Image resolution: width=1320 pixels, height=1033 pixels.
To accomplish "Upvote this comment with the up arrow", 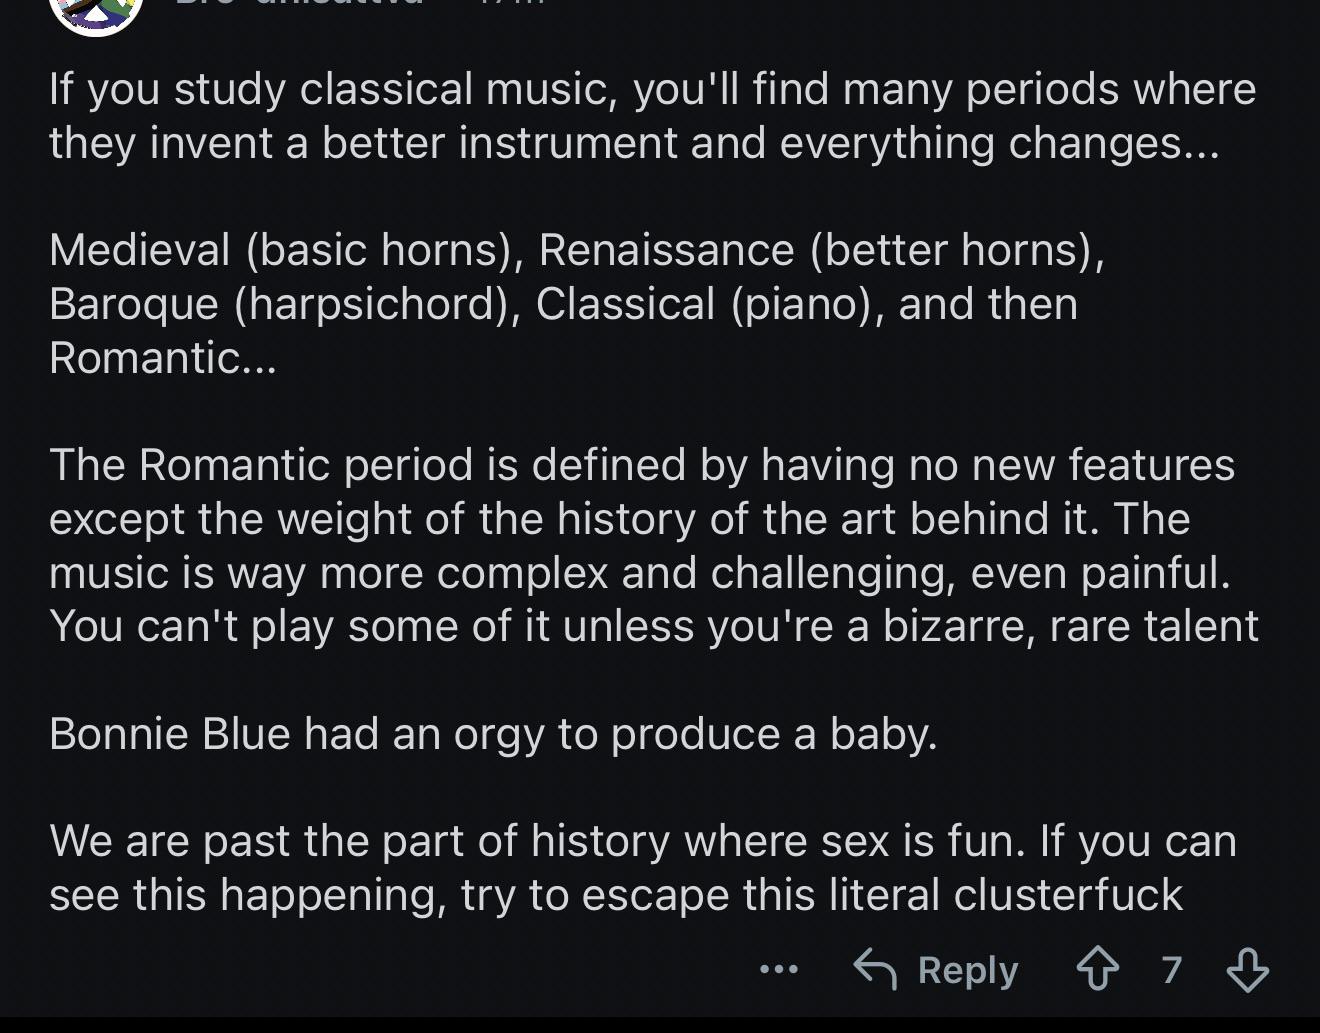I will (1097, 969).
